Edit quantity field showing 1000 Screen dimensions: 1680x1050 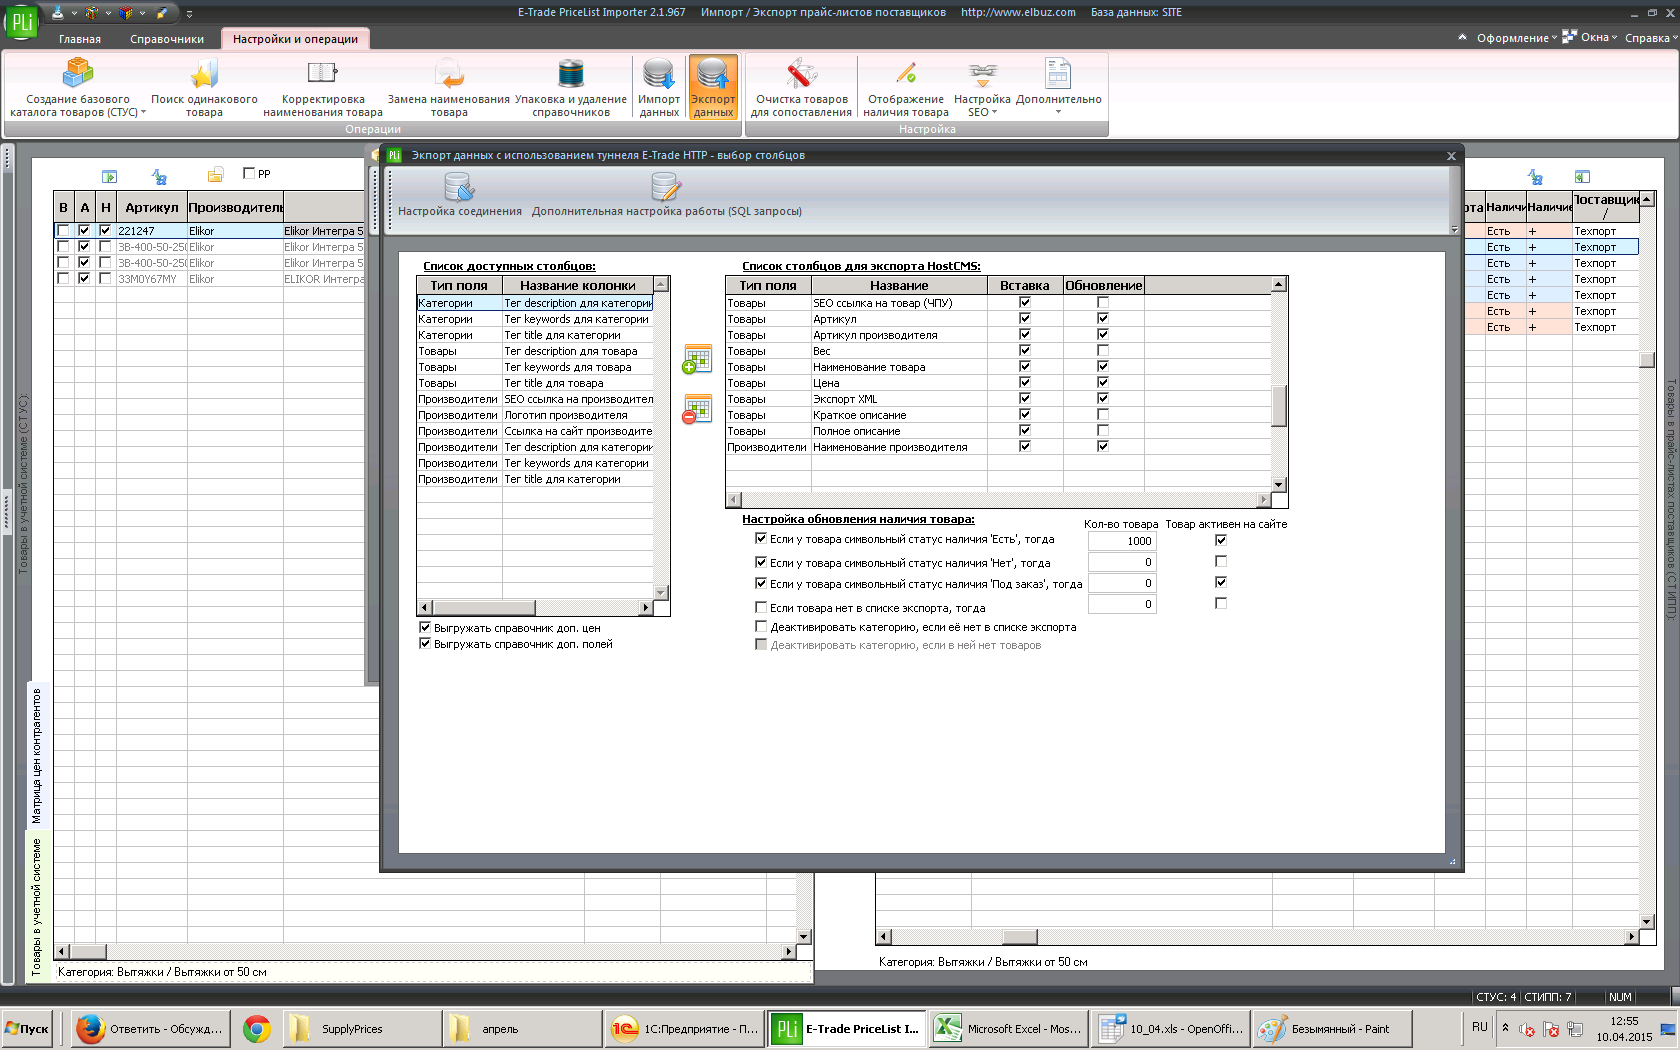coord(1122,541)
